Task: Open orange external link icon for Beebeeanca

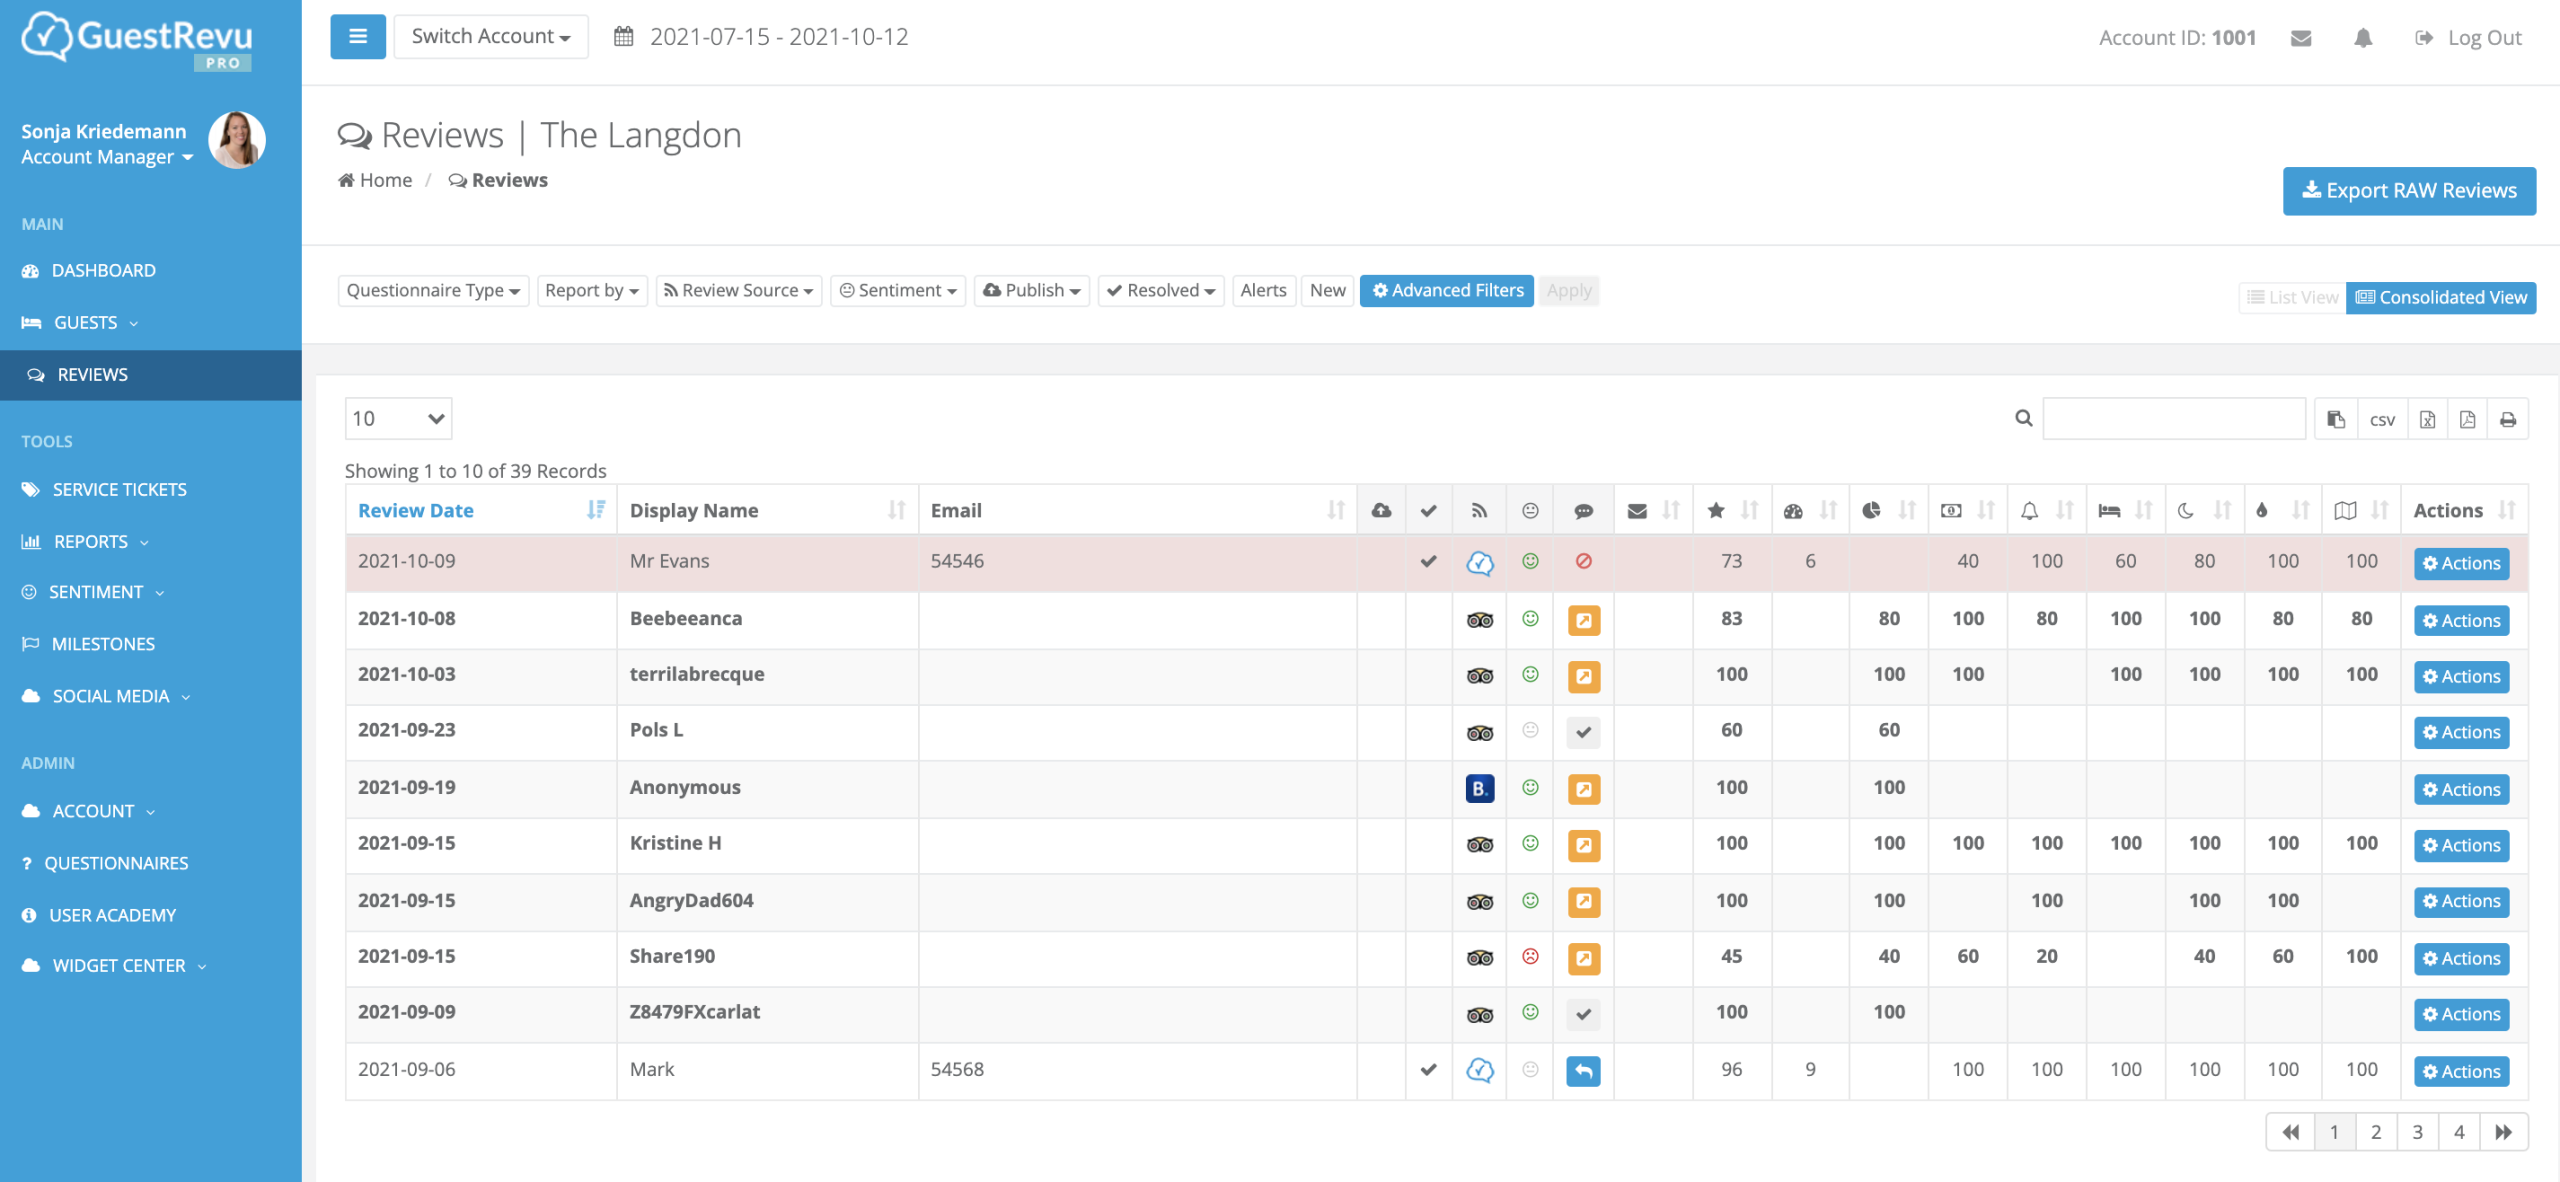Action: (x=1583, y=620)
